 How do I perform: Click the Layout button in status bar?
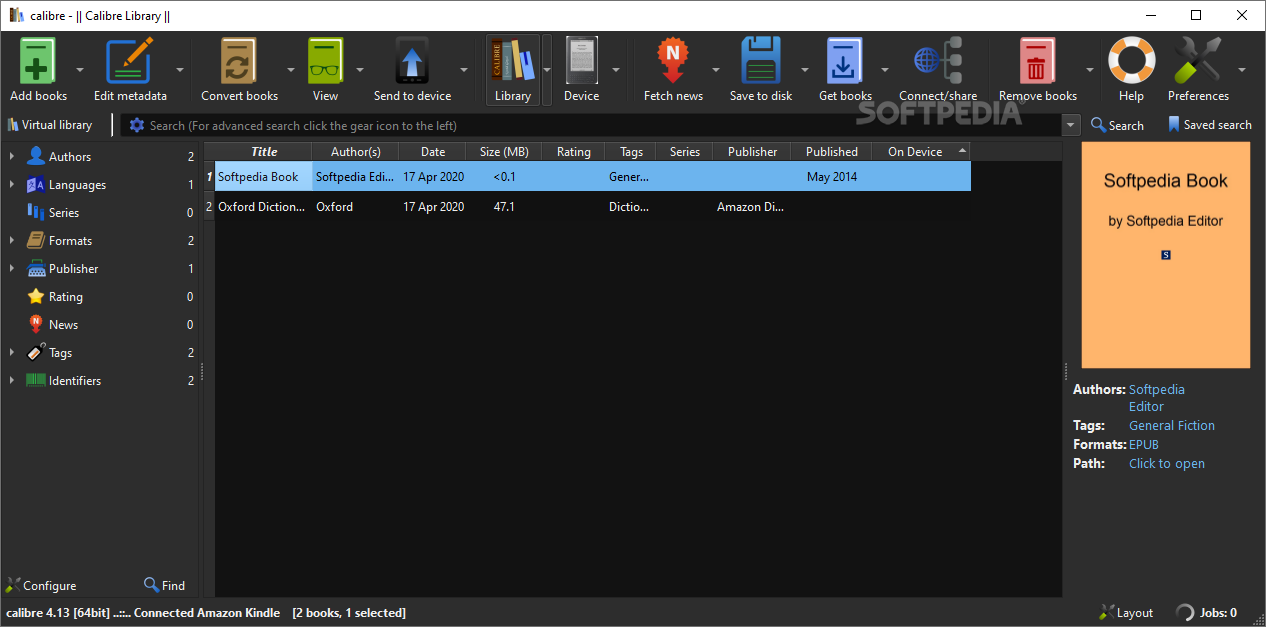pyautogui.click(x=1126, y=613)
